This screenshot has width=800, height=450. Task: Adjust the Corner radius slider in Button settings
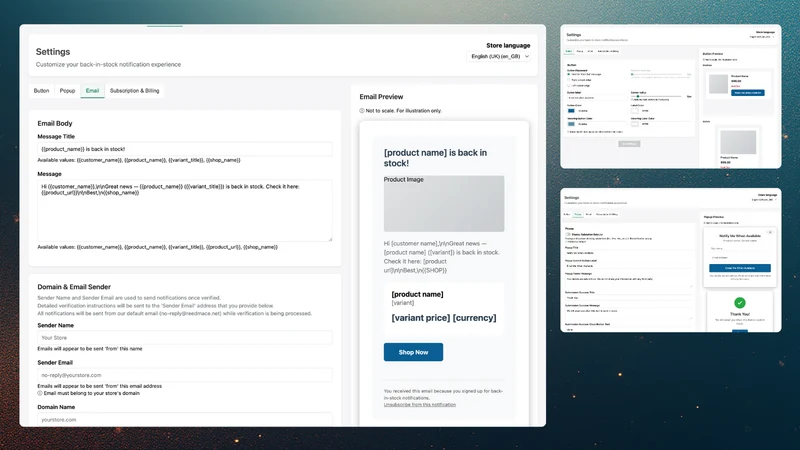[x=657, y=96]
